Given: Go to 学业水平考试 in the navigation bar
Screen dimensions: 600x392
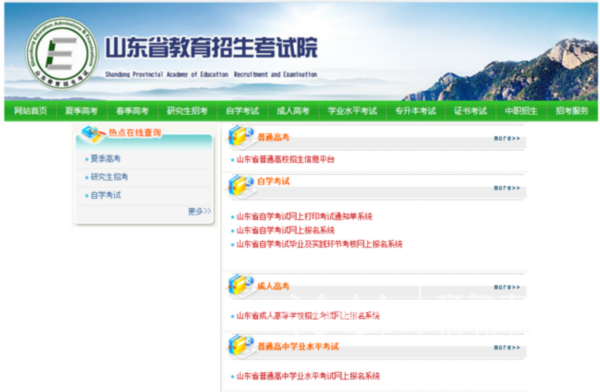Looking at the screenshot, I should tap(352, 111).
